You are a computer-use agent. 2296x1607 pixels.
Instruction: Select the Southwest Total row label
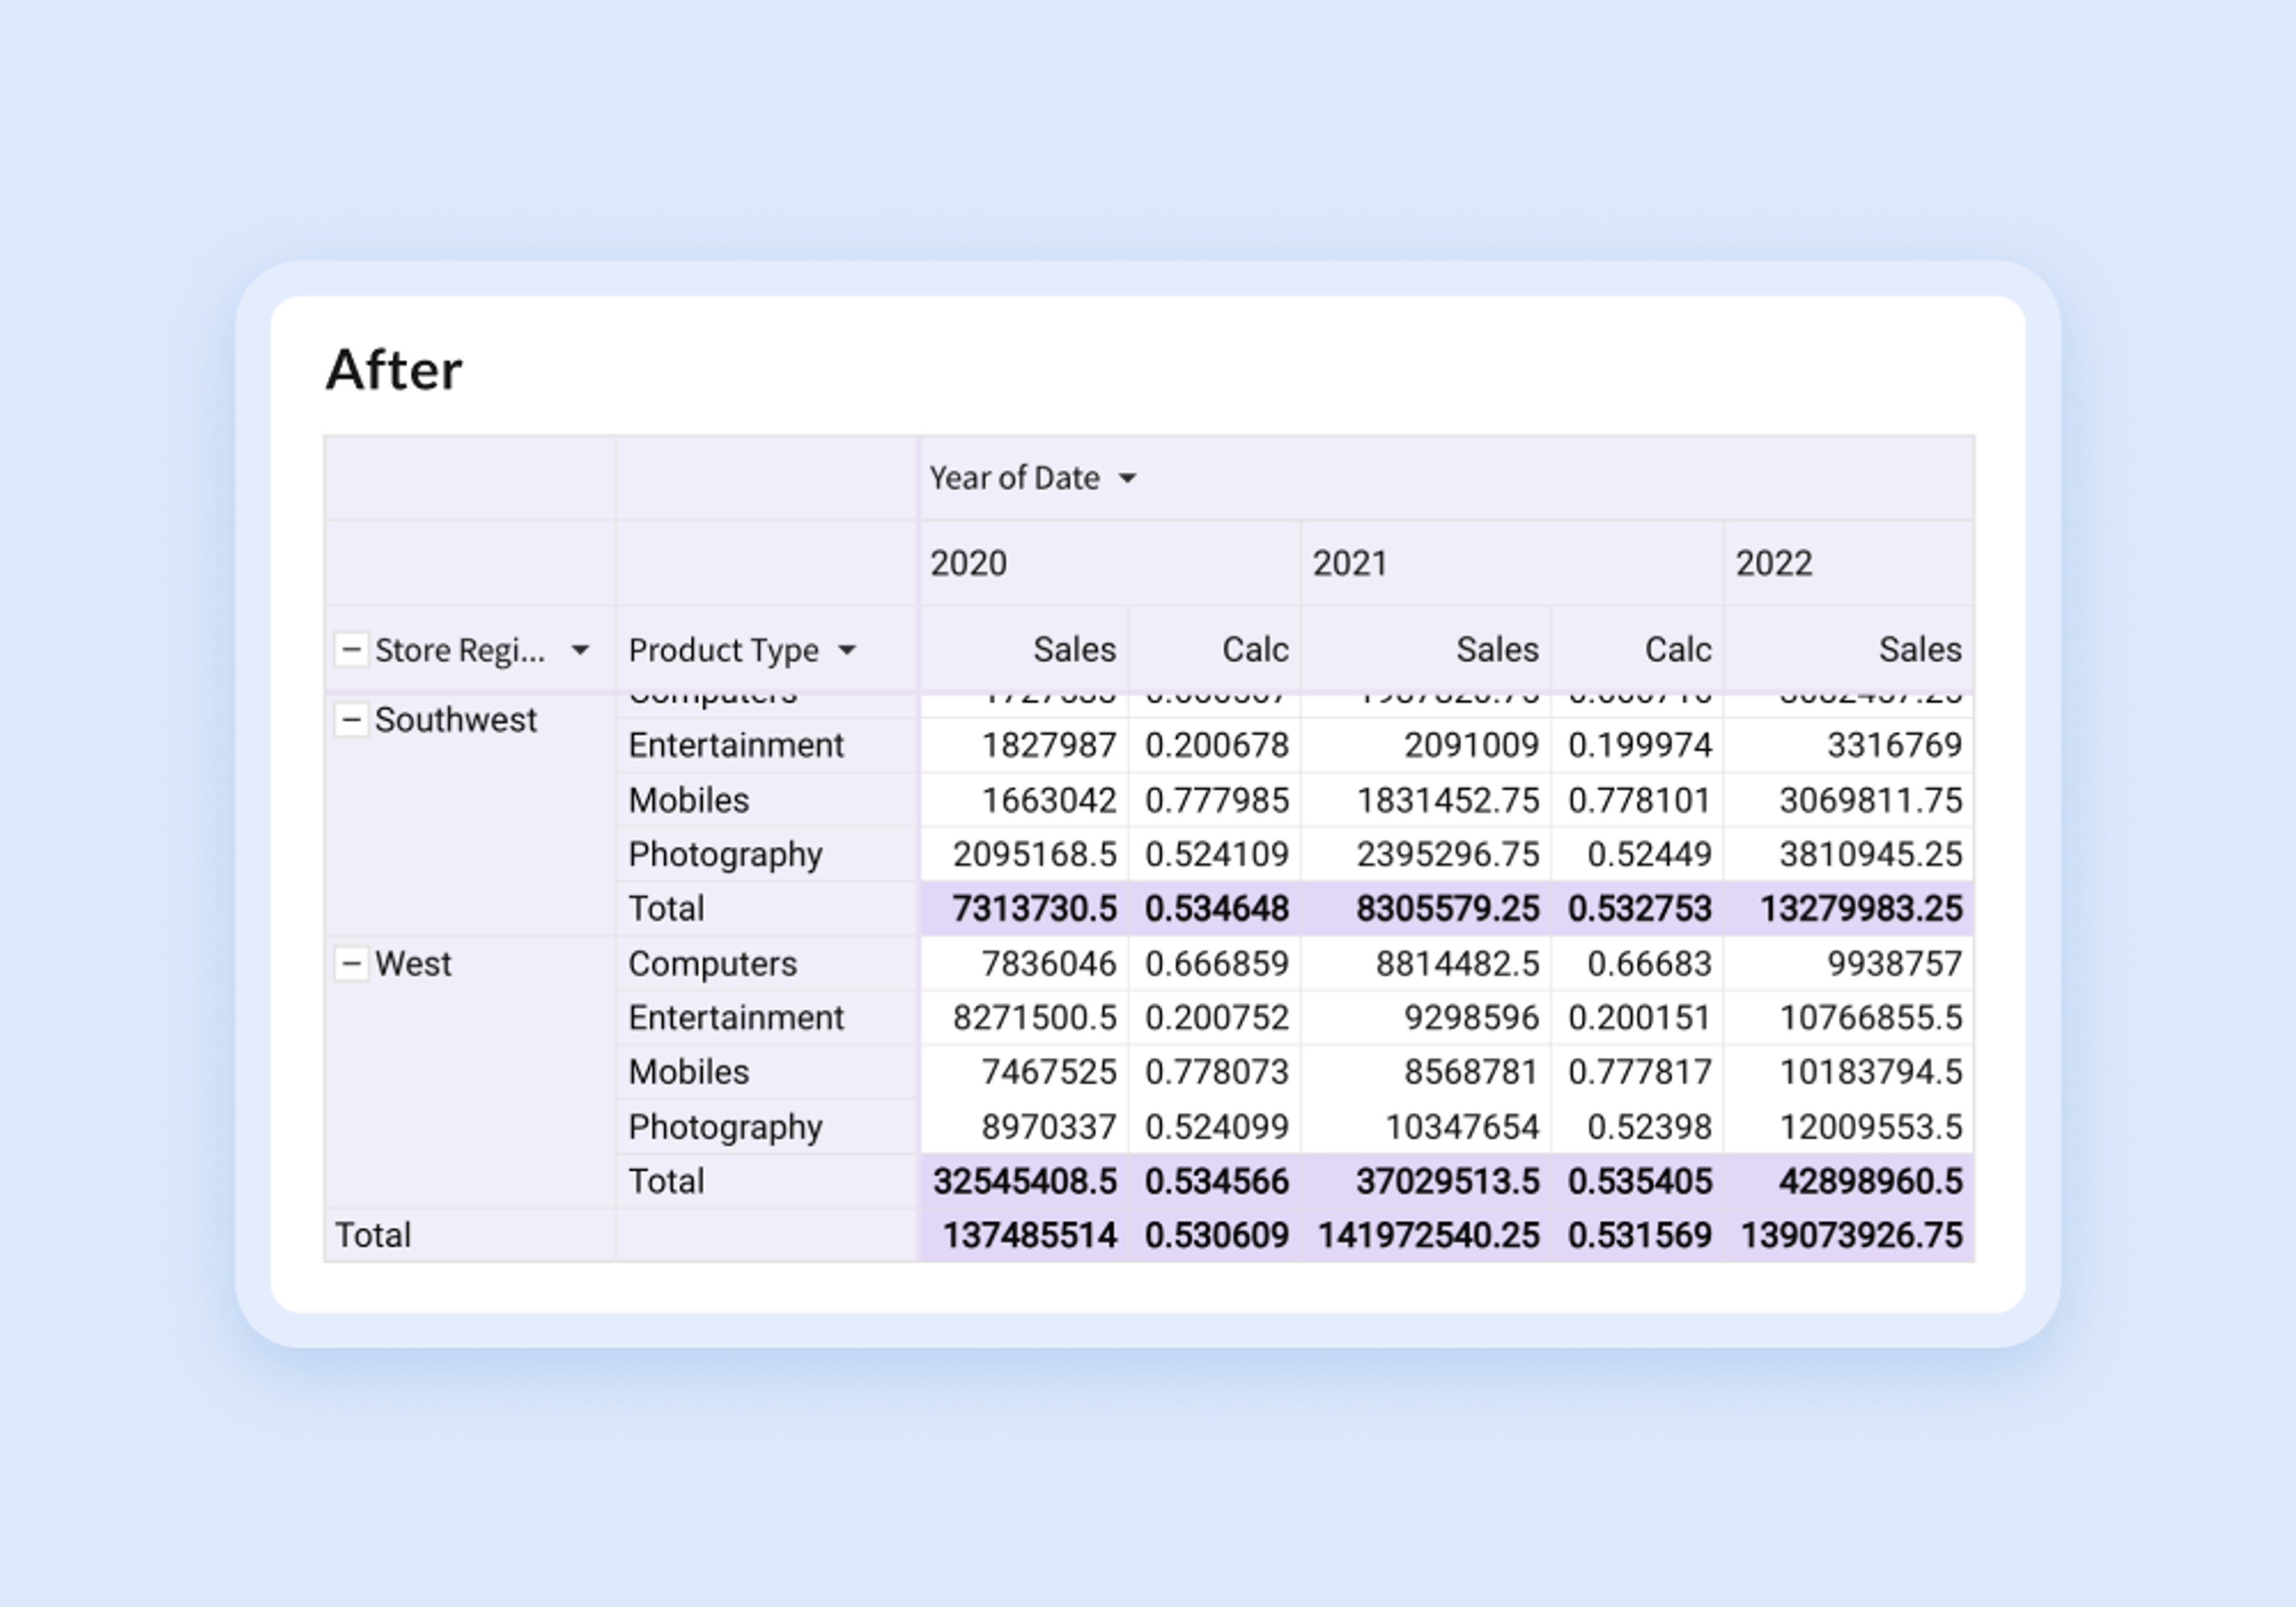(666, 908)
